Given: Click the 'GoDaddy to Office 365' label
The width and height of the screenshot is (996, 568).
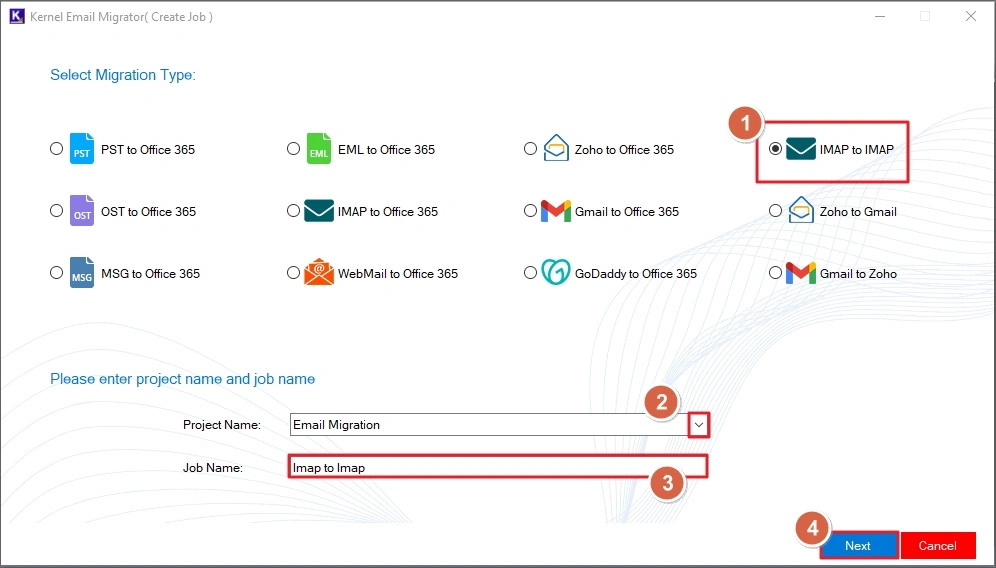Looking at the screenshot, I should coord(636,274).
